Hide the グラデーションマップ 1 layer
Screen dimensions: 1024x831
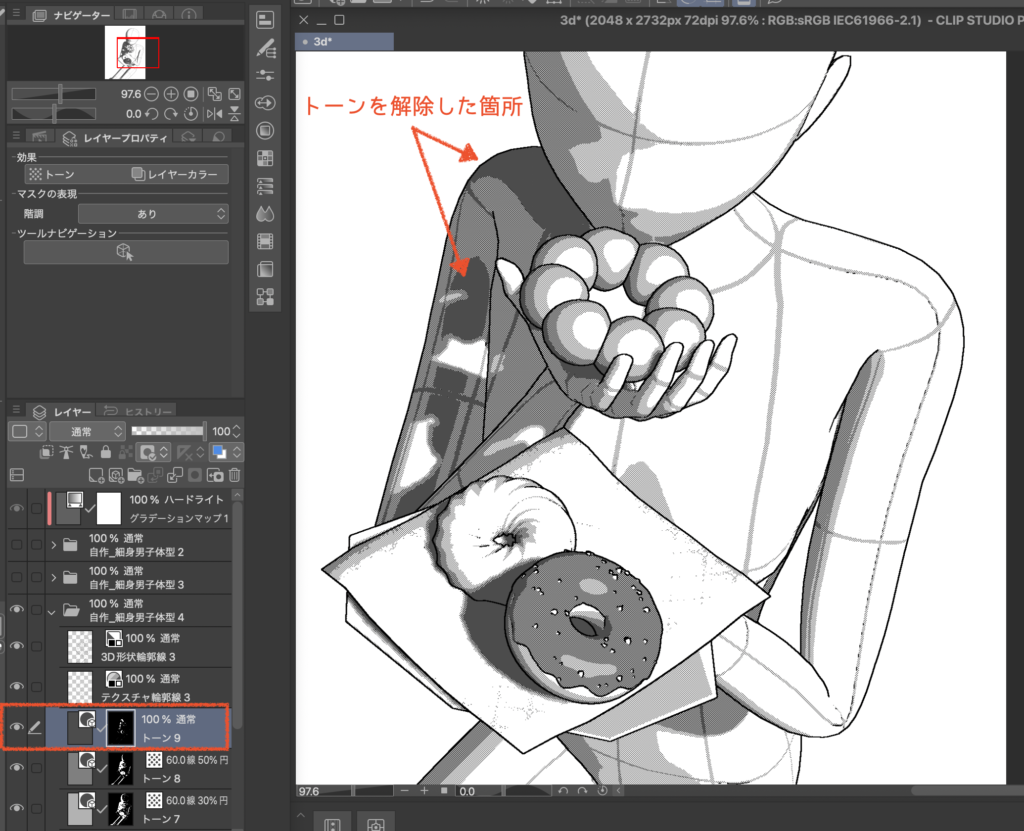tap(15, 508)
